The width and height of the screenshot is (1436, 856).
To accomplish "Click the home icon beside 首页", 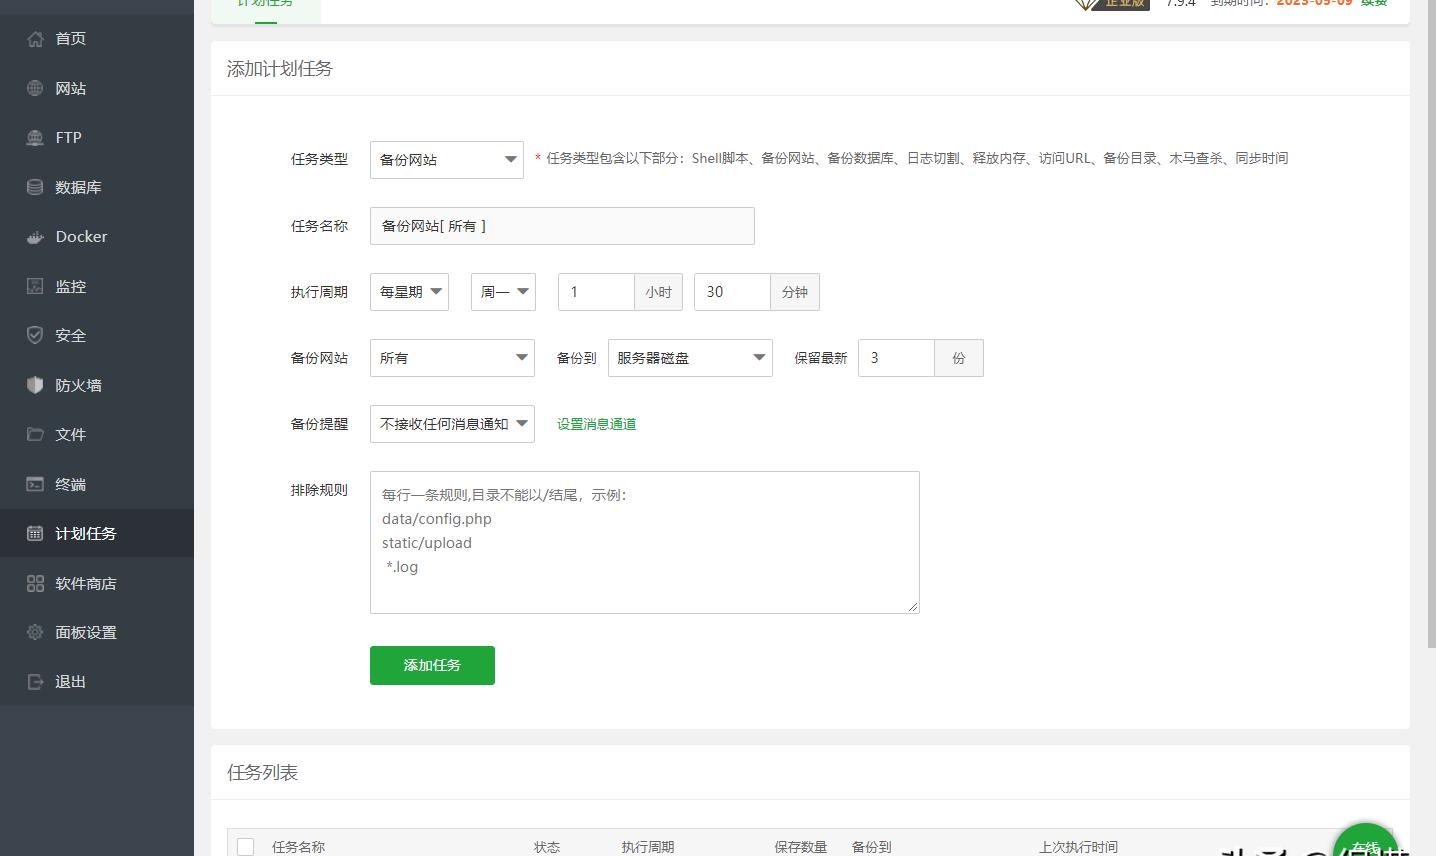I will [35, 39].
